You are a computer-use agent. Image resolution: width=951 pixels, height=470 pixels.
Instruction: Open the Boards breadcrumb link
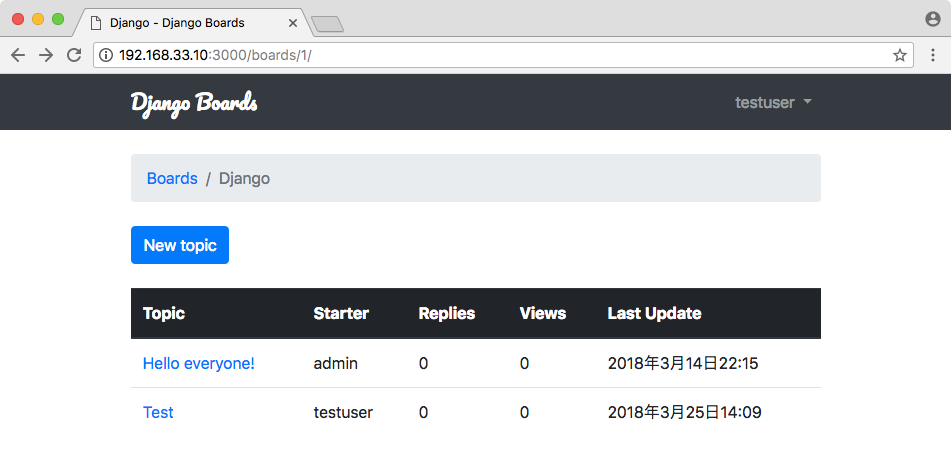coord(172,178)
